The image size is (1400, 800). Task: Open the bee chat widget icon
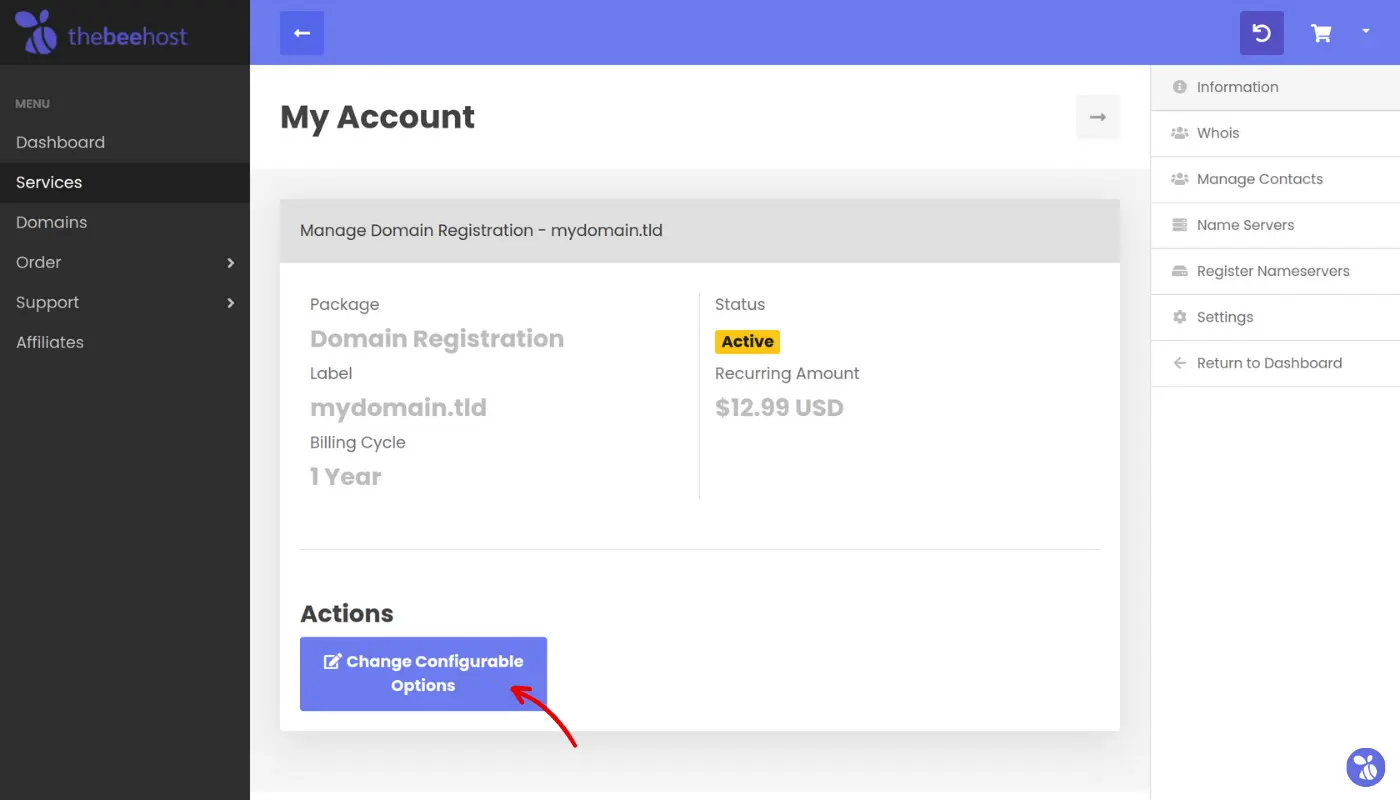coord(1365,767)
